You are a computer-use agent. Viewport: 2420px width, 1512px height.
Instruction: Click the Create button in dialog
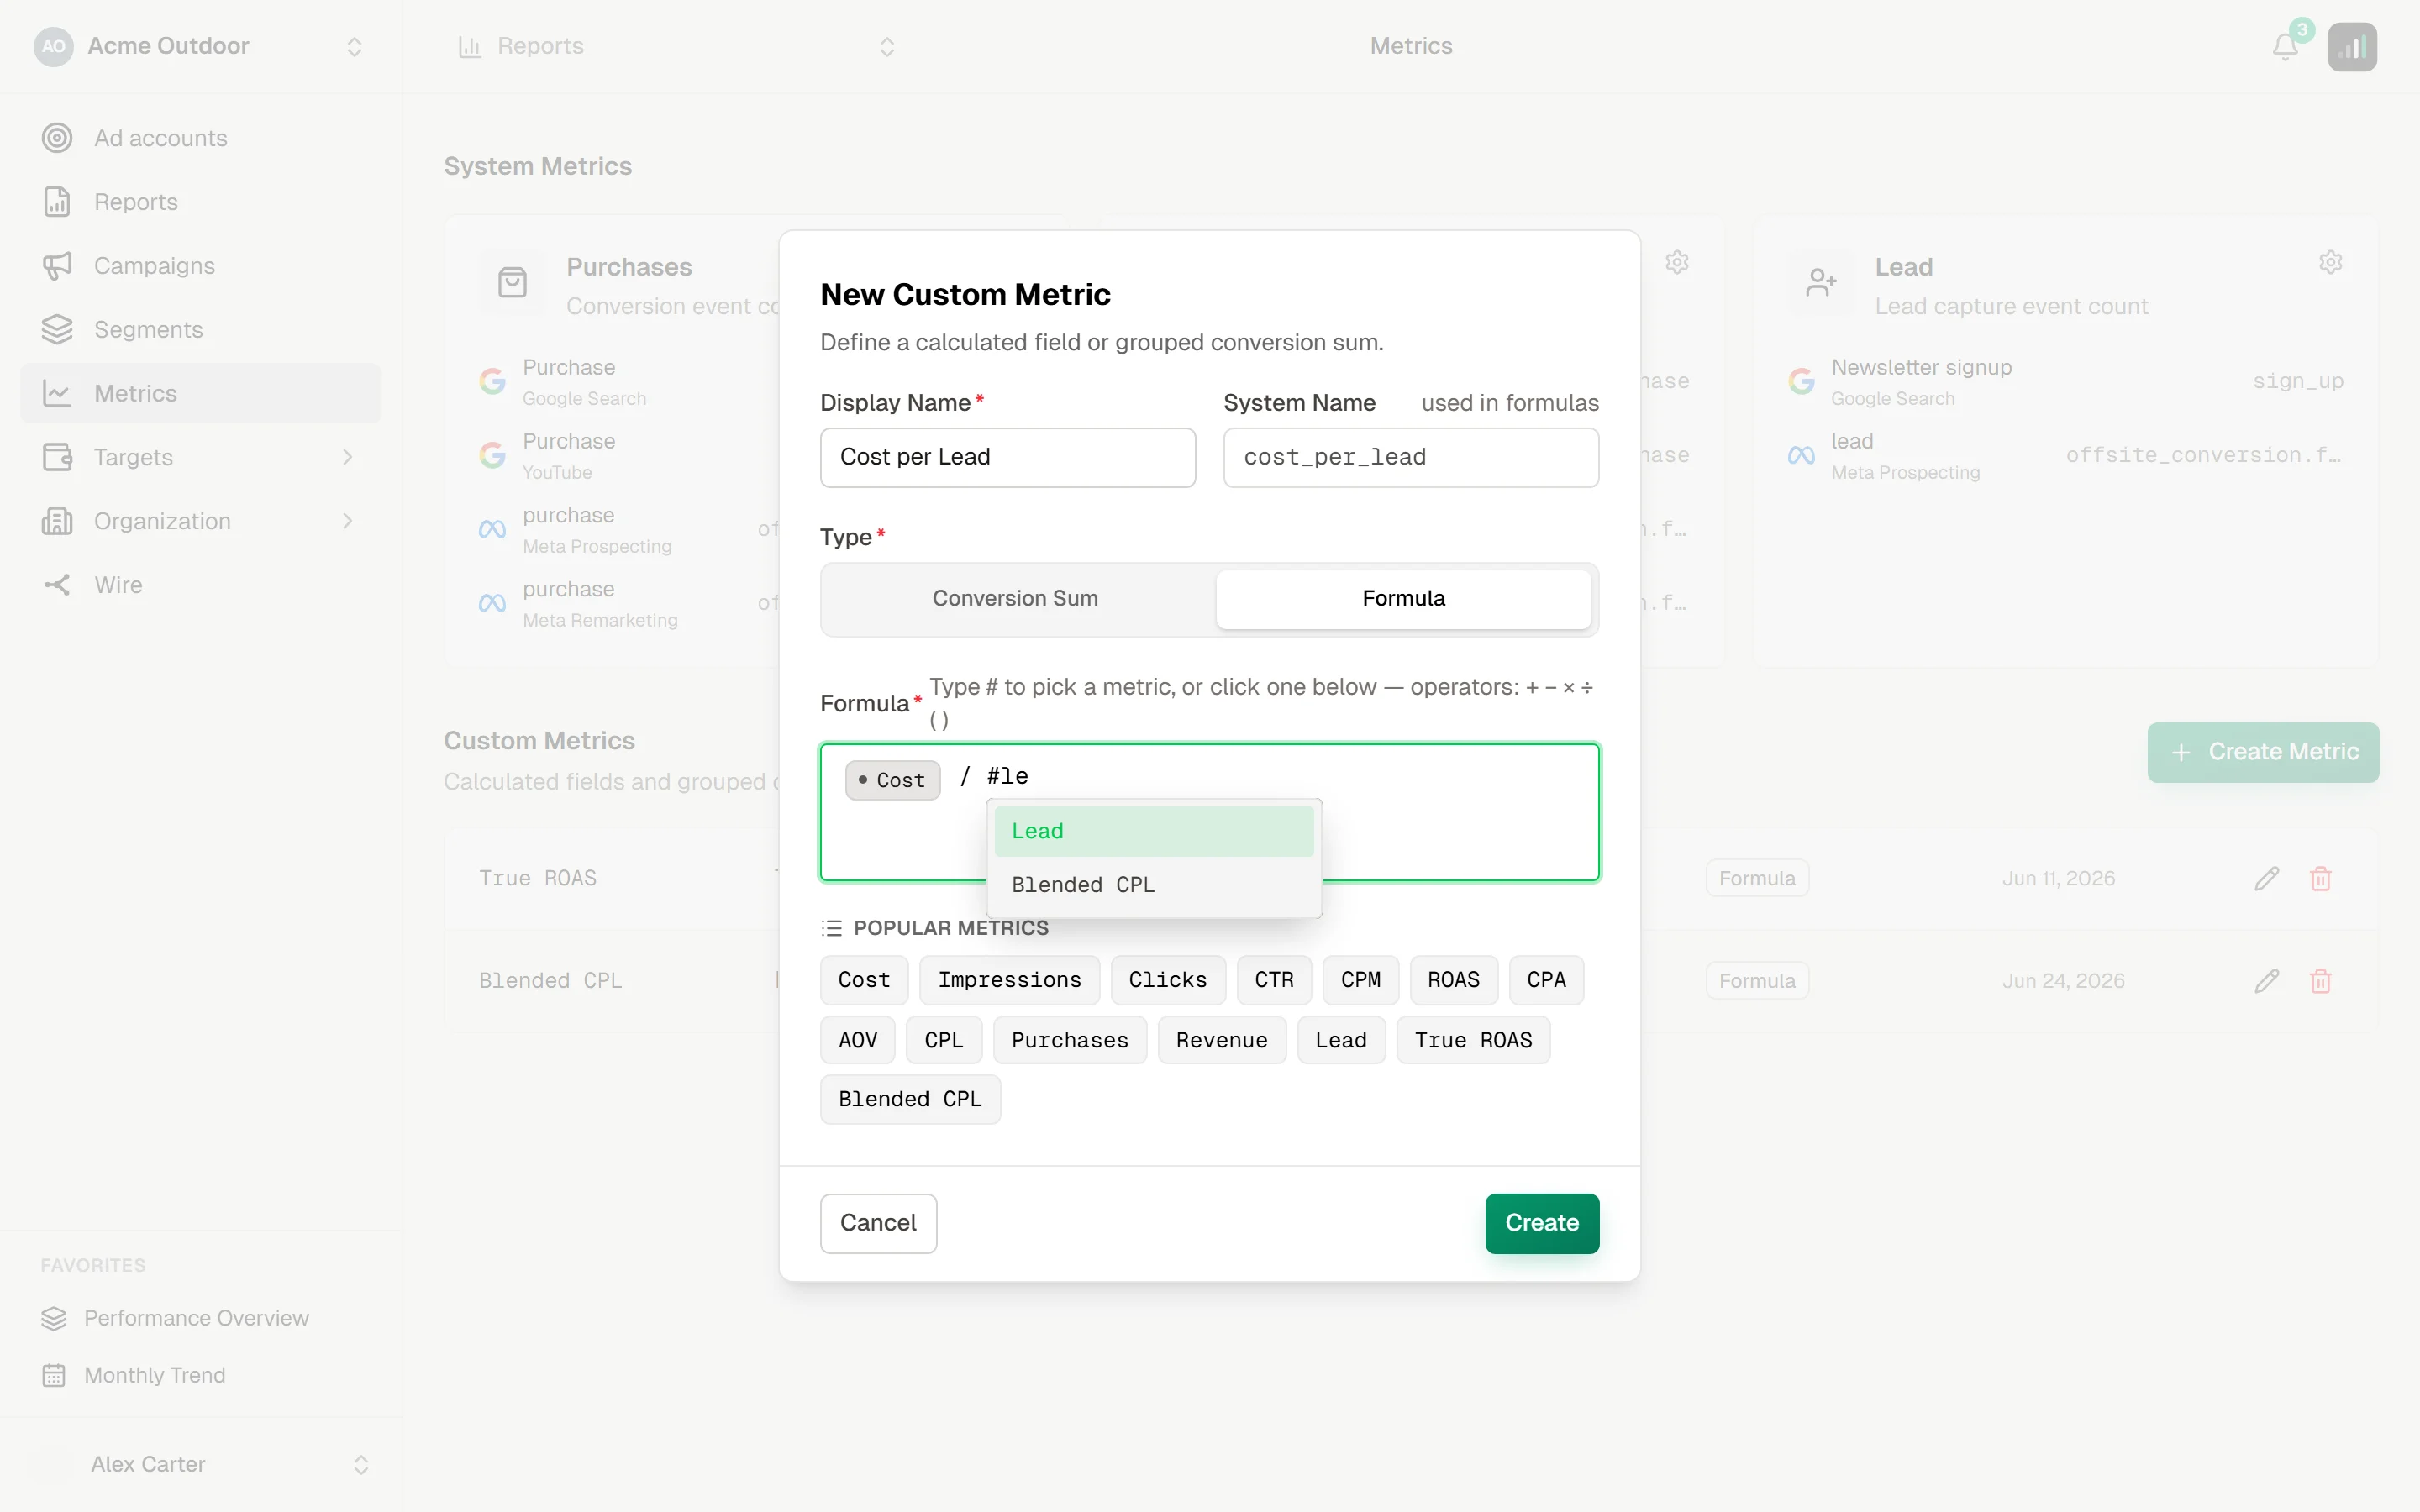click(x=1542, y=1223)
